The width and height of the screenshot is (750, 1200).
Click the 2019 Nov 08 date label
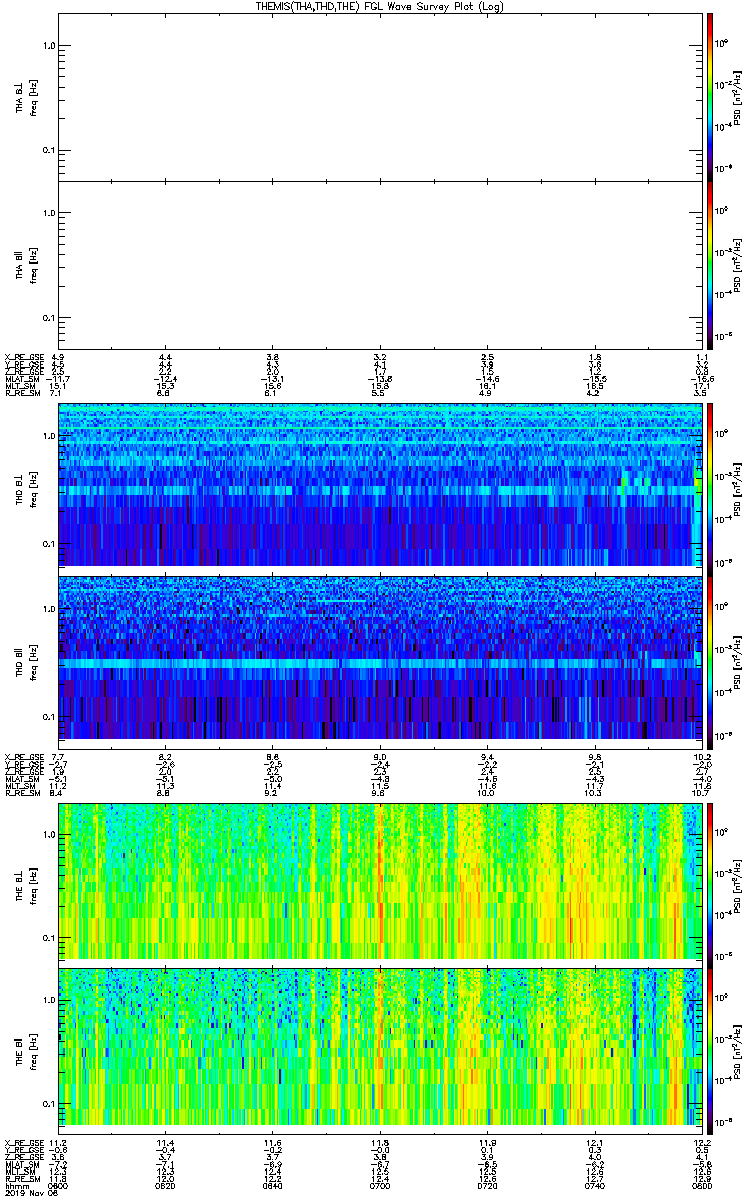(26, 1193)
